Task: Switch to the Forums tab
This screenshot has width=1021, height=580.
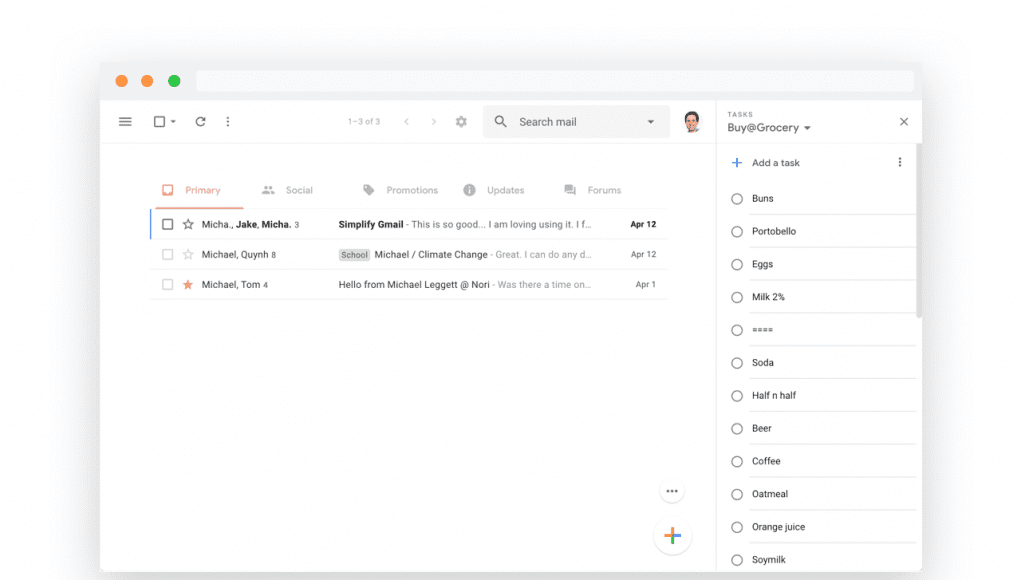Action: [x=593, y=190]
